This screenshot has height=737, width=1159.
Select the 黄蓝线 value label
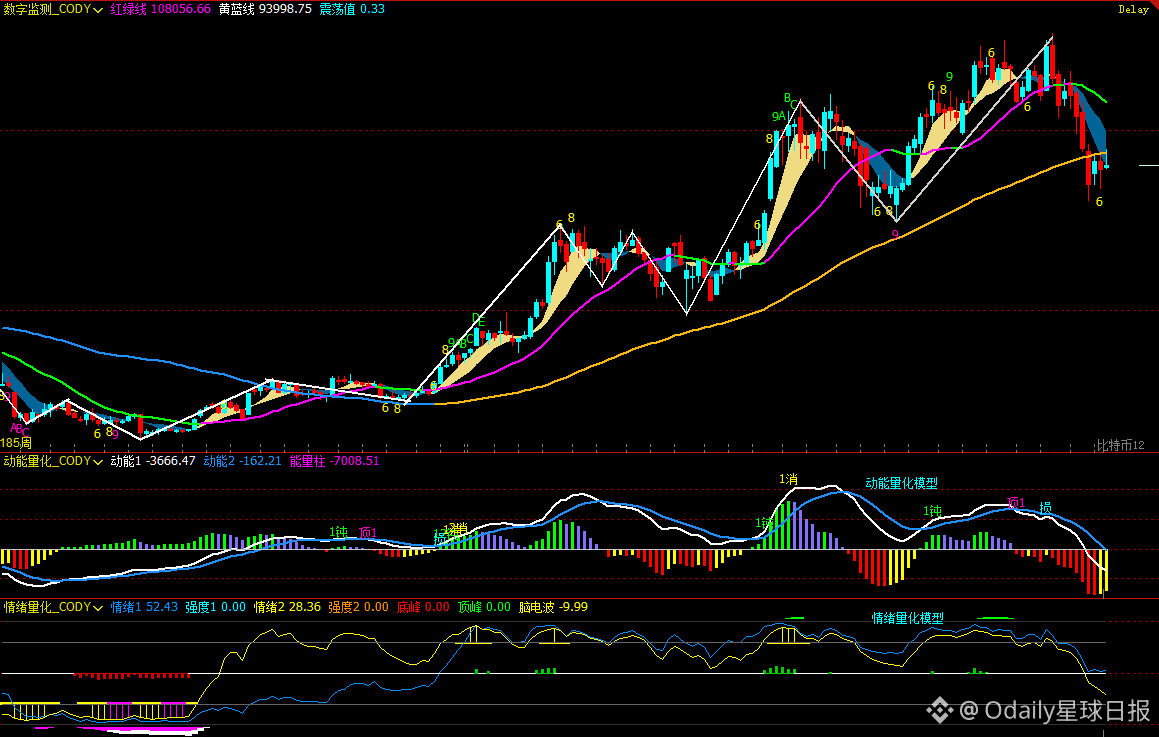pos(265,10)
